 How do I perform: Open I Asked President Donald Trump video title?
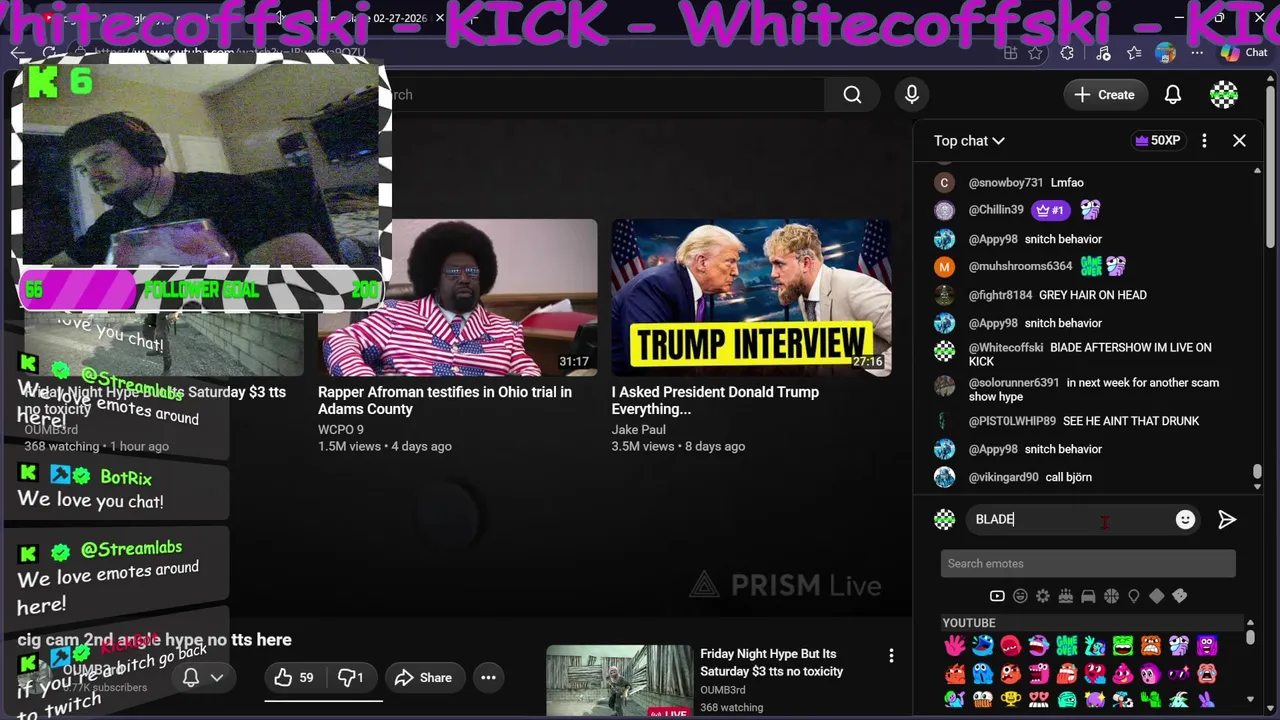pos(715,400)
